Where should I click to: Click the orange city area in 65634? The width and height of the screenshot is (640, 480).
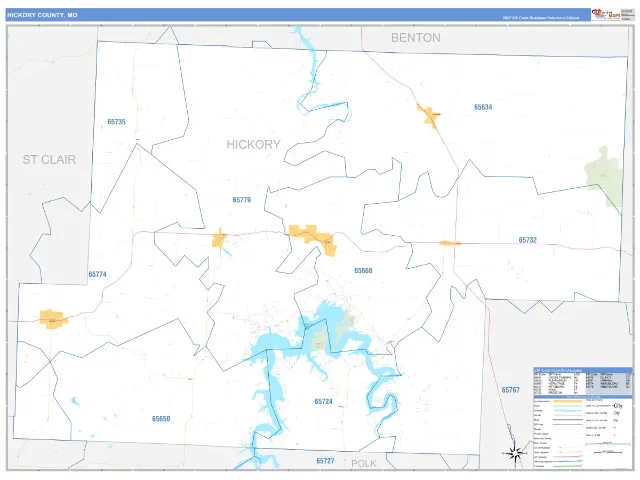click(429, 116)
